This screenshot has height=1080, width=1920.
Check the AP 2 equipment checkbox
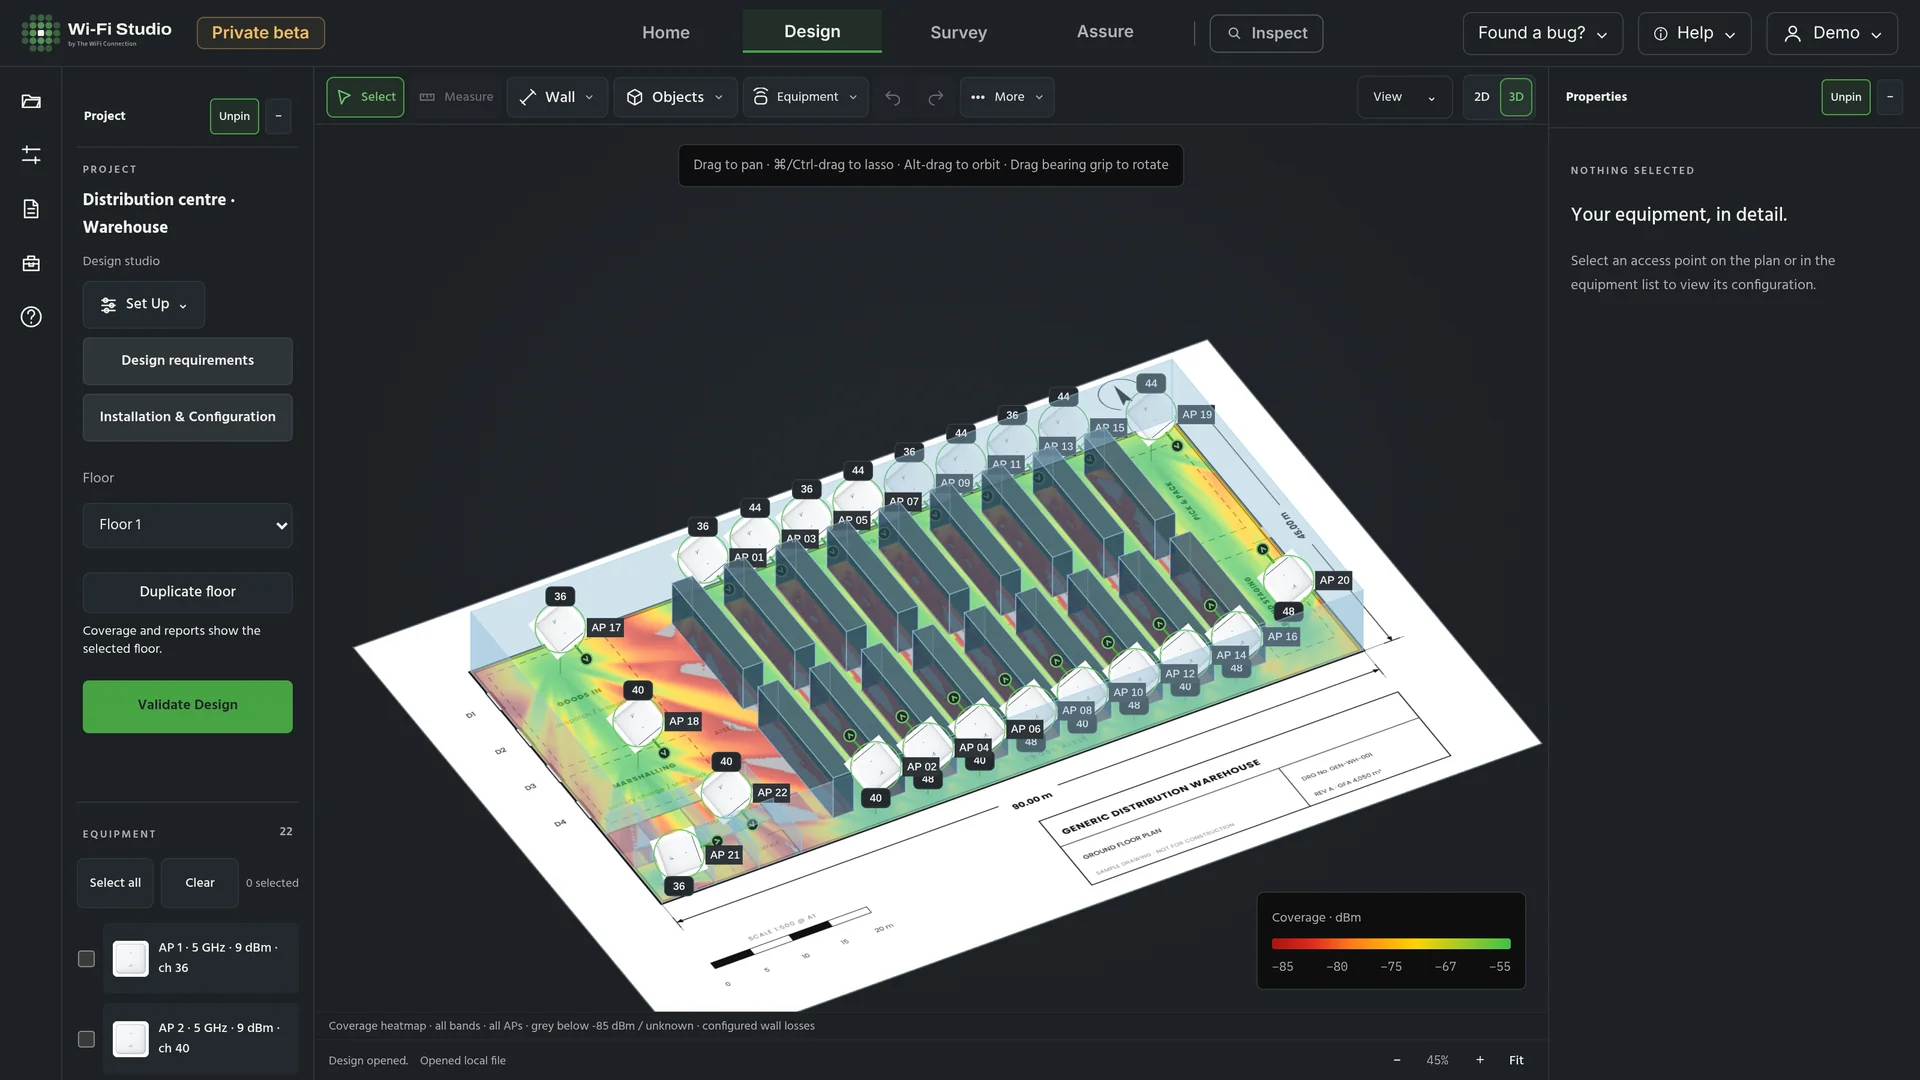[86, 1039]
